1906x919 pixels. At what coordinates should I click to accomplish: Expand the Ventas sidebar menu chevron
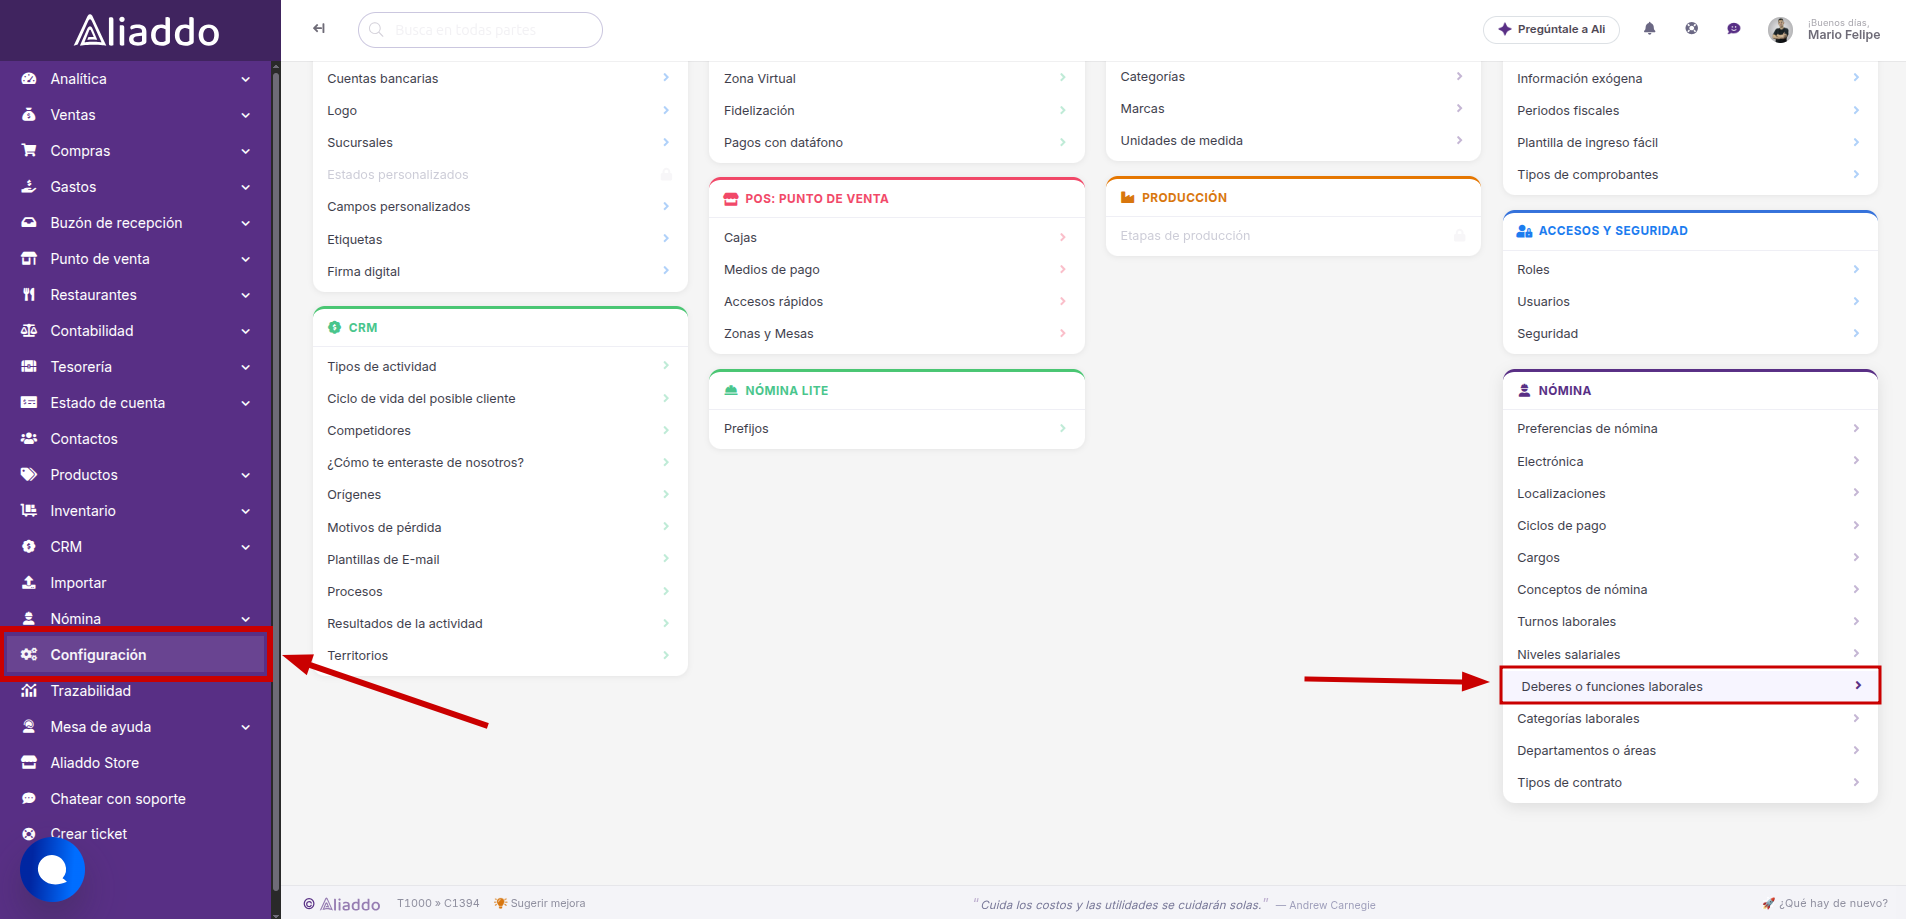(246, 115)
